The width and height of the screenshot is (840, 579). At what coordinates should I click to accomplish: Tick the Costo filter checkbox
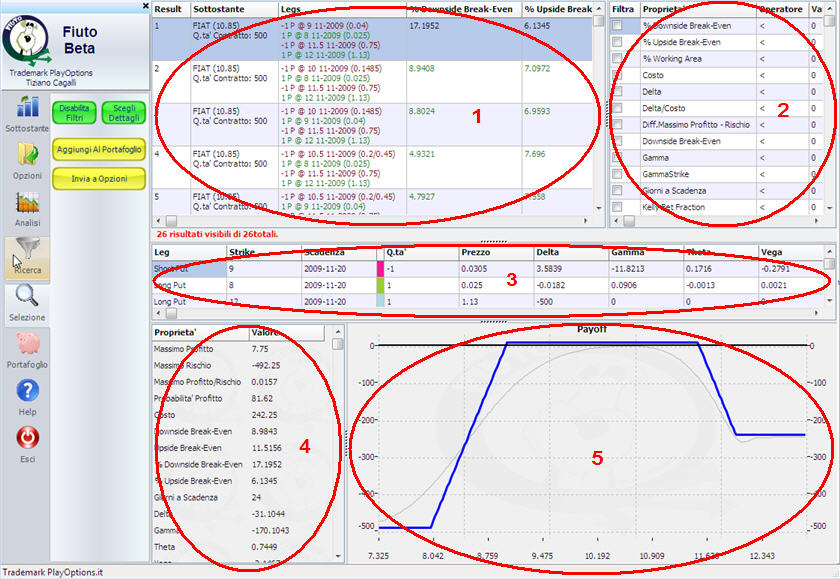tap(617, 75)
